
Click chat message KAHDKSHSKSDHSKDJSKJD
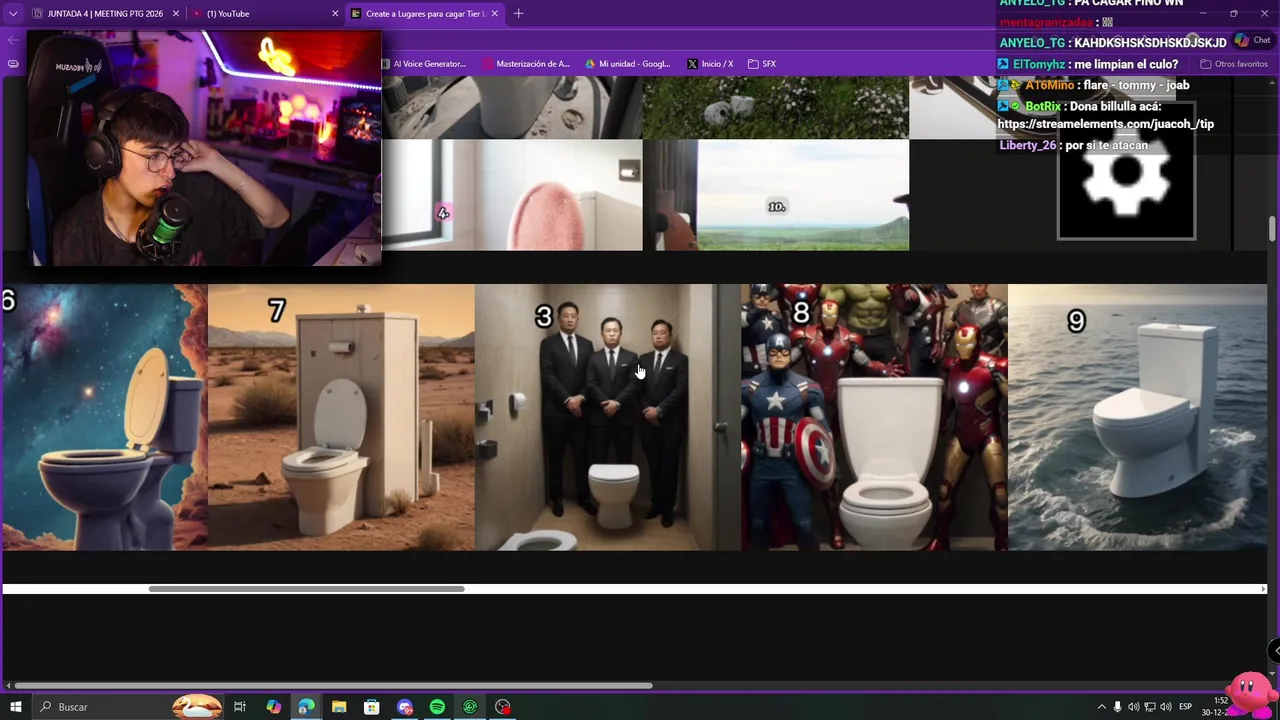[x=1150, y=43]
